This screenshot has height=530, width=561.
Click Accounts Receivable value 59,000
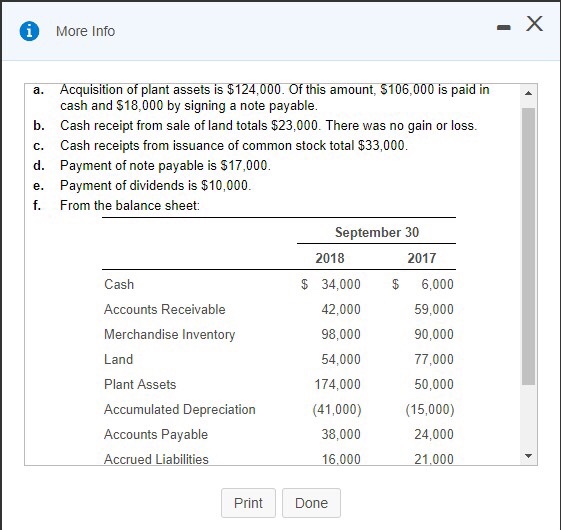click(434, 310)
